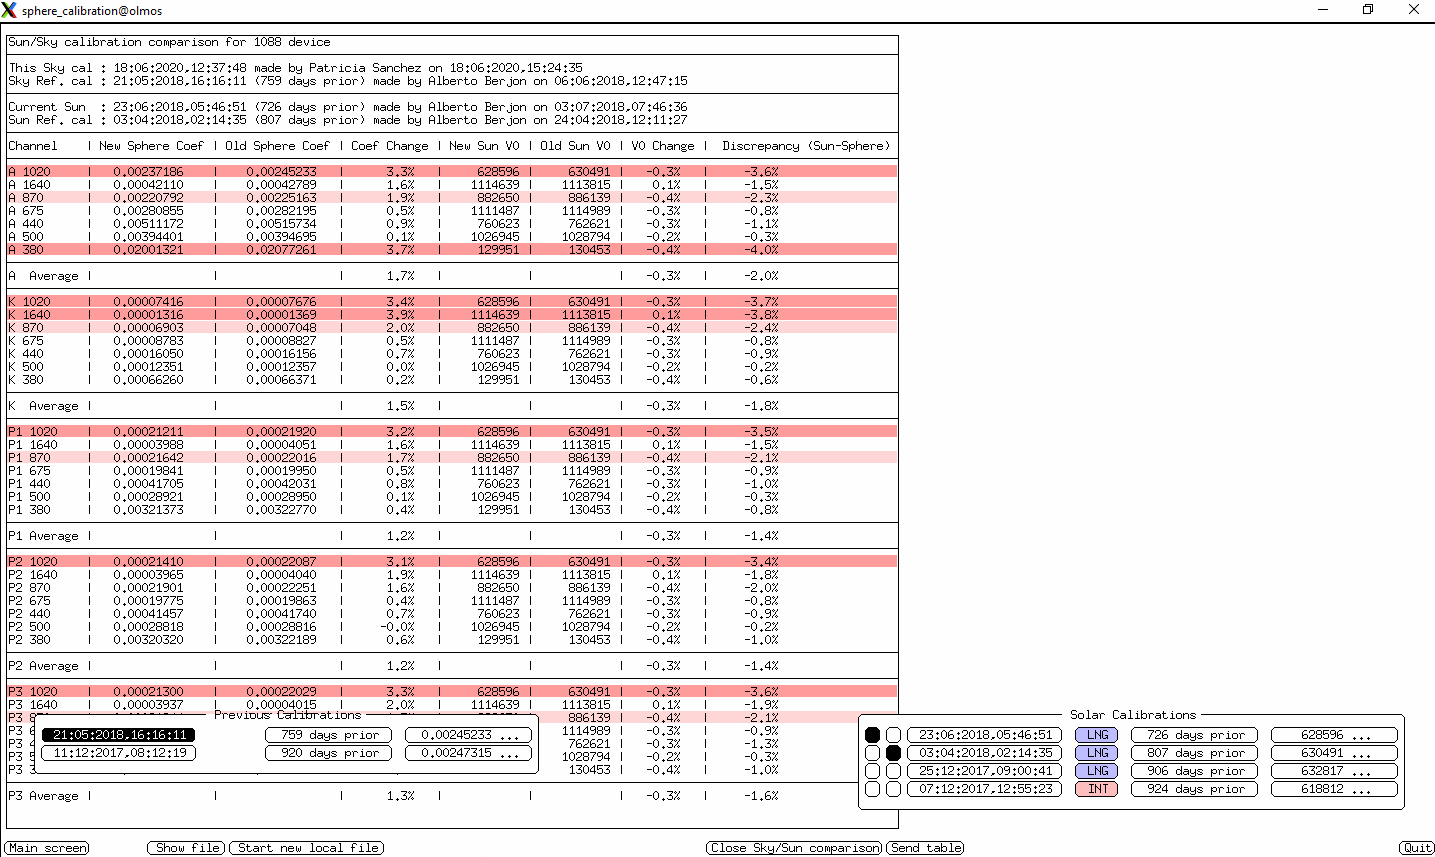Open the 628596 ... button in Solar Calibrations
1435x857 pixels.
click(1335, 735)
